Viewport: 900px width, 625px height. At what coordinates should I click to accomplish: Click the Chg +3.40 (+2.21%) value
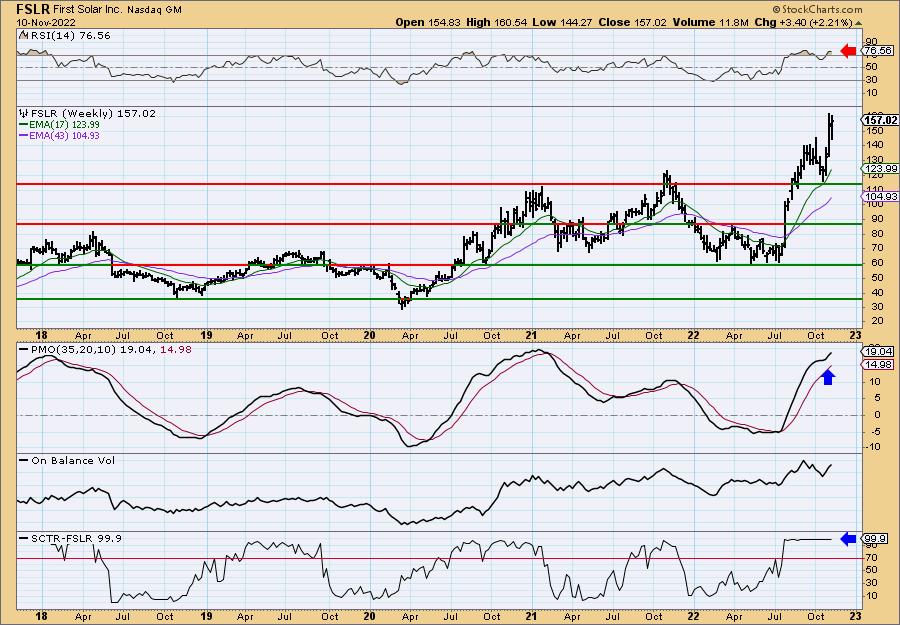tap(804, 22)
